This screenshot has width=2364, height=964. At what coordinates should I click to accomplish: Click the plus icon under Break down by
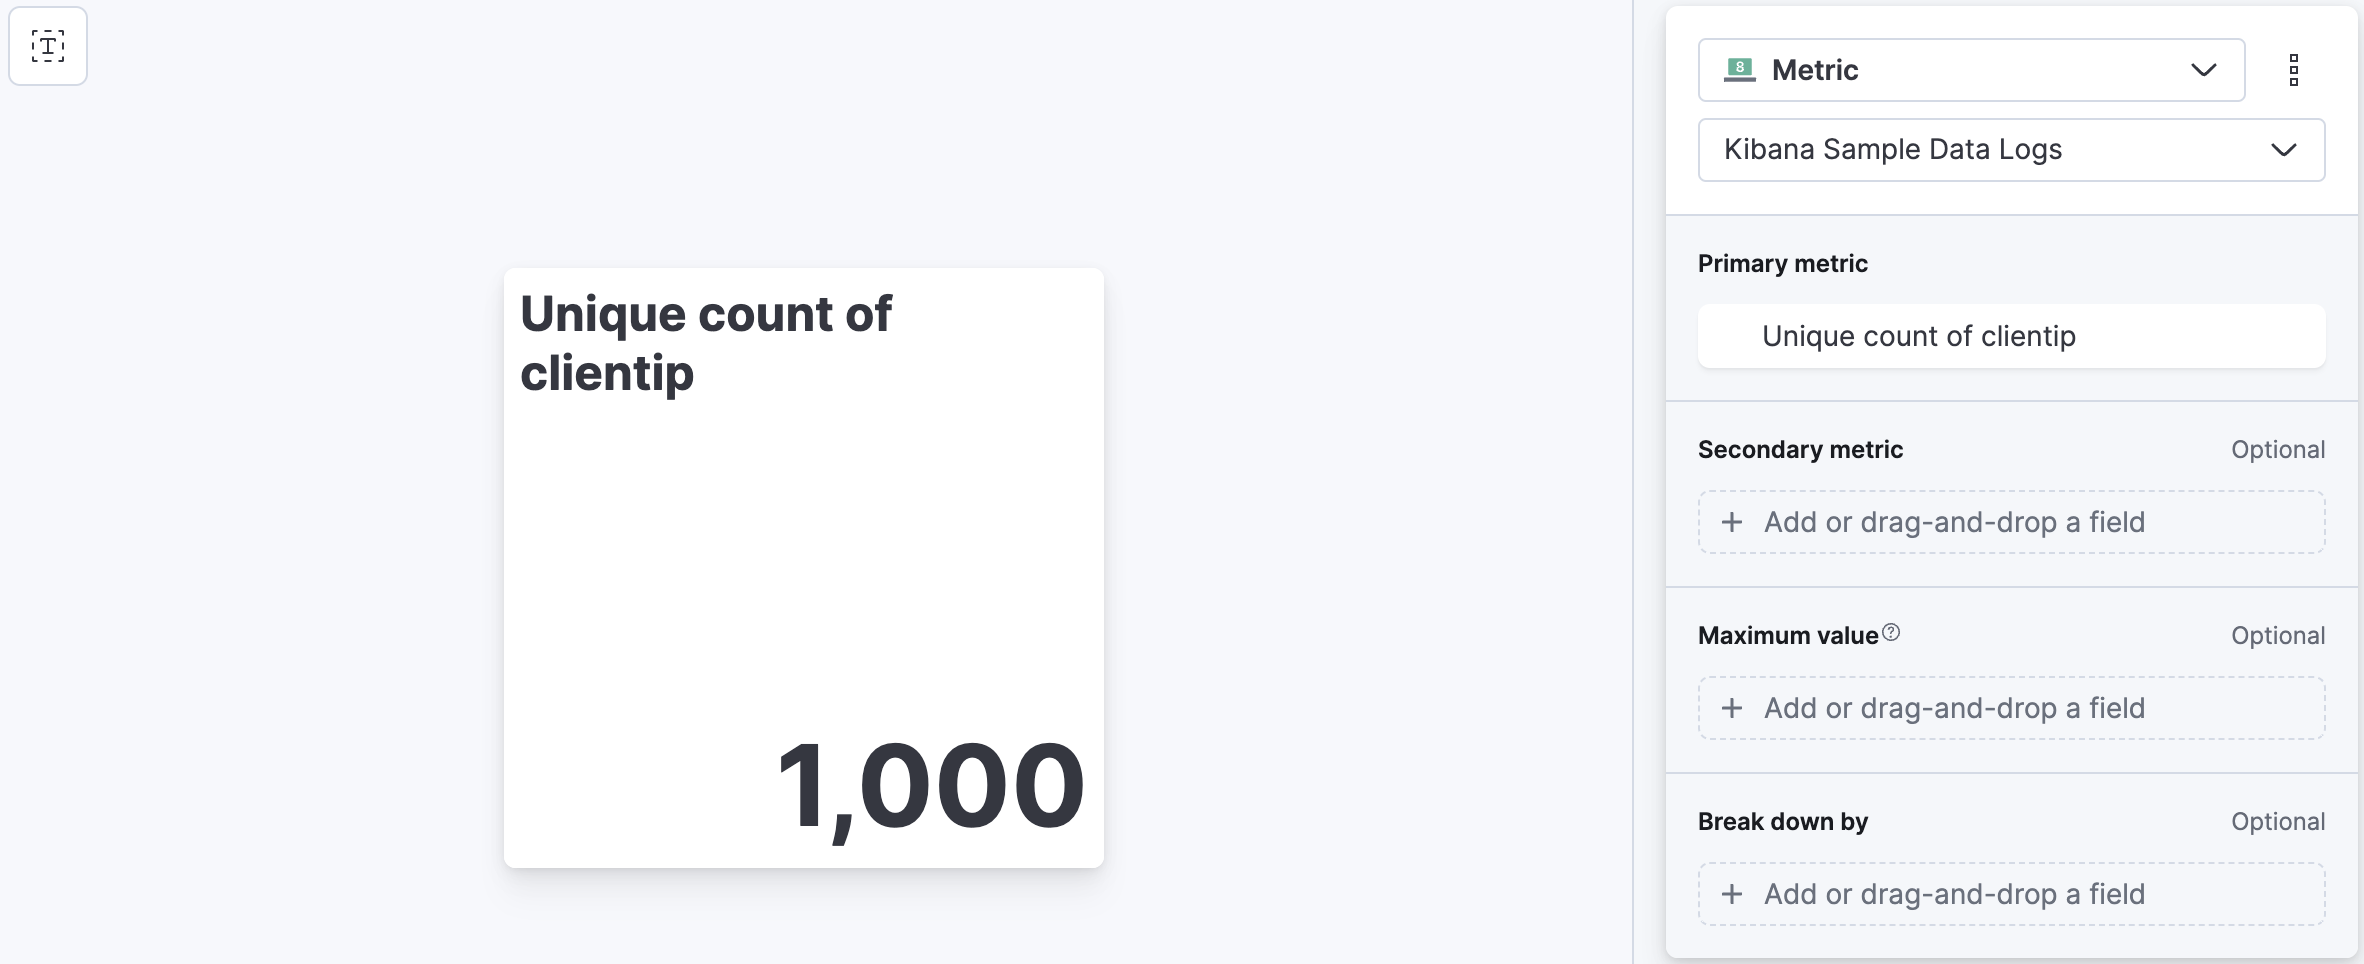coord(1732,894)
